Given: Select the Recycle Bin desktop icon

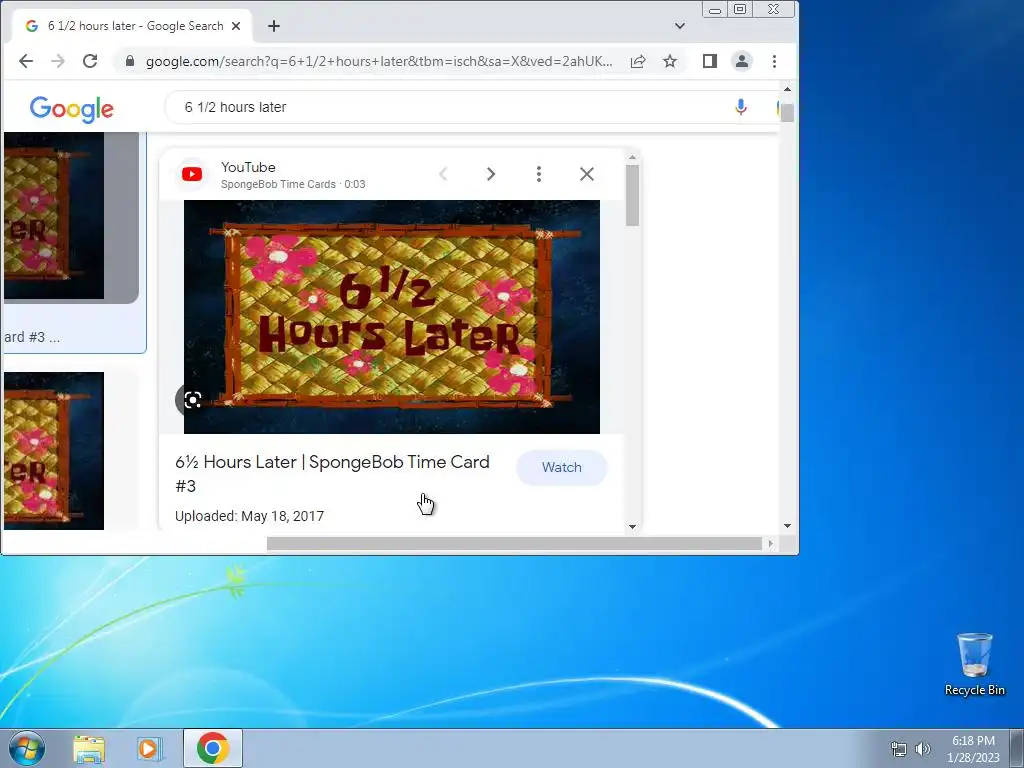Looking at the screenshot, I should pyautogui.click(x=974, y=665).
